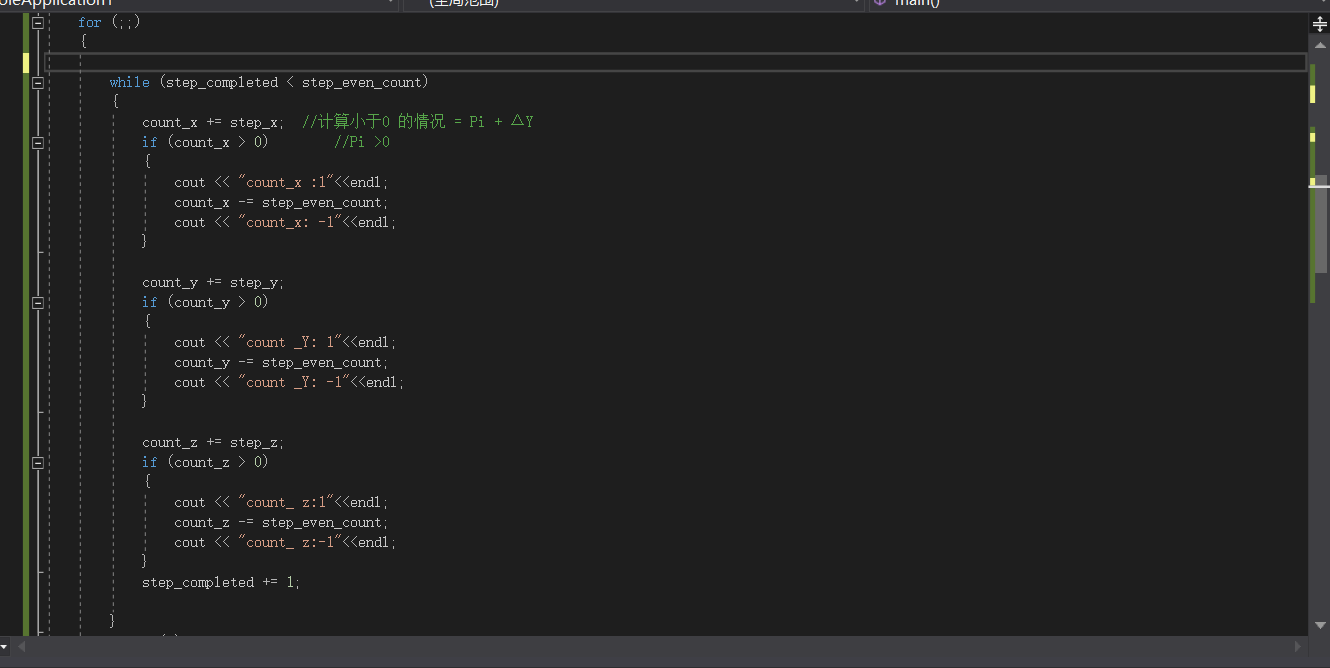Image resolution: width=1330 pixels, height=668 pixels.
Task: Click the vertical scrollbar up arrow
Action: point(1320,43)
